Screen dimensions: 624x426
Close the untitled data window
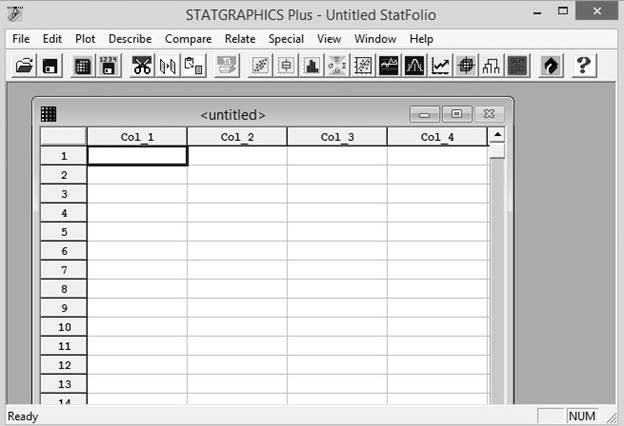point(489,114)
